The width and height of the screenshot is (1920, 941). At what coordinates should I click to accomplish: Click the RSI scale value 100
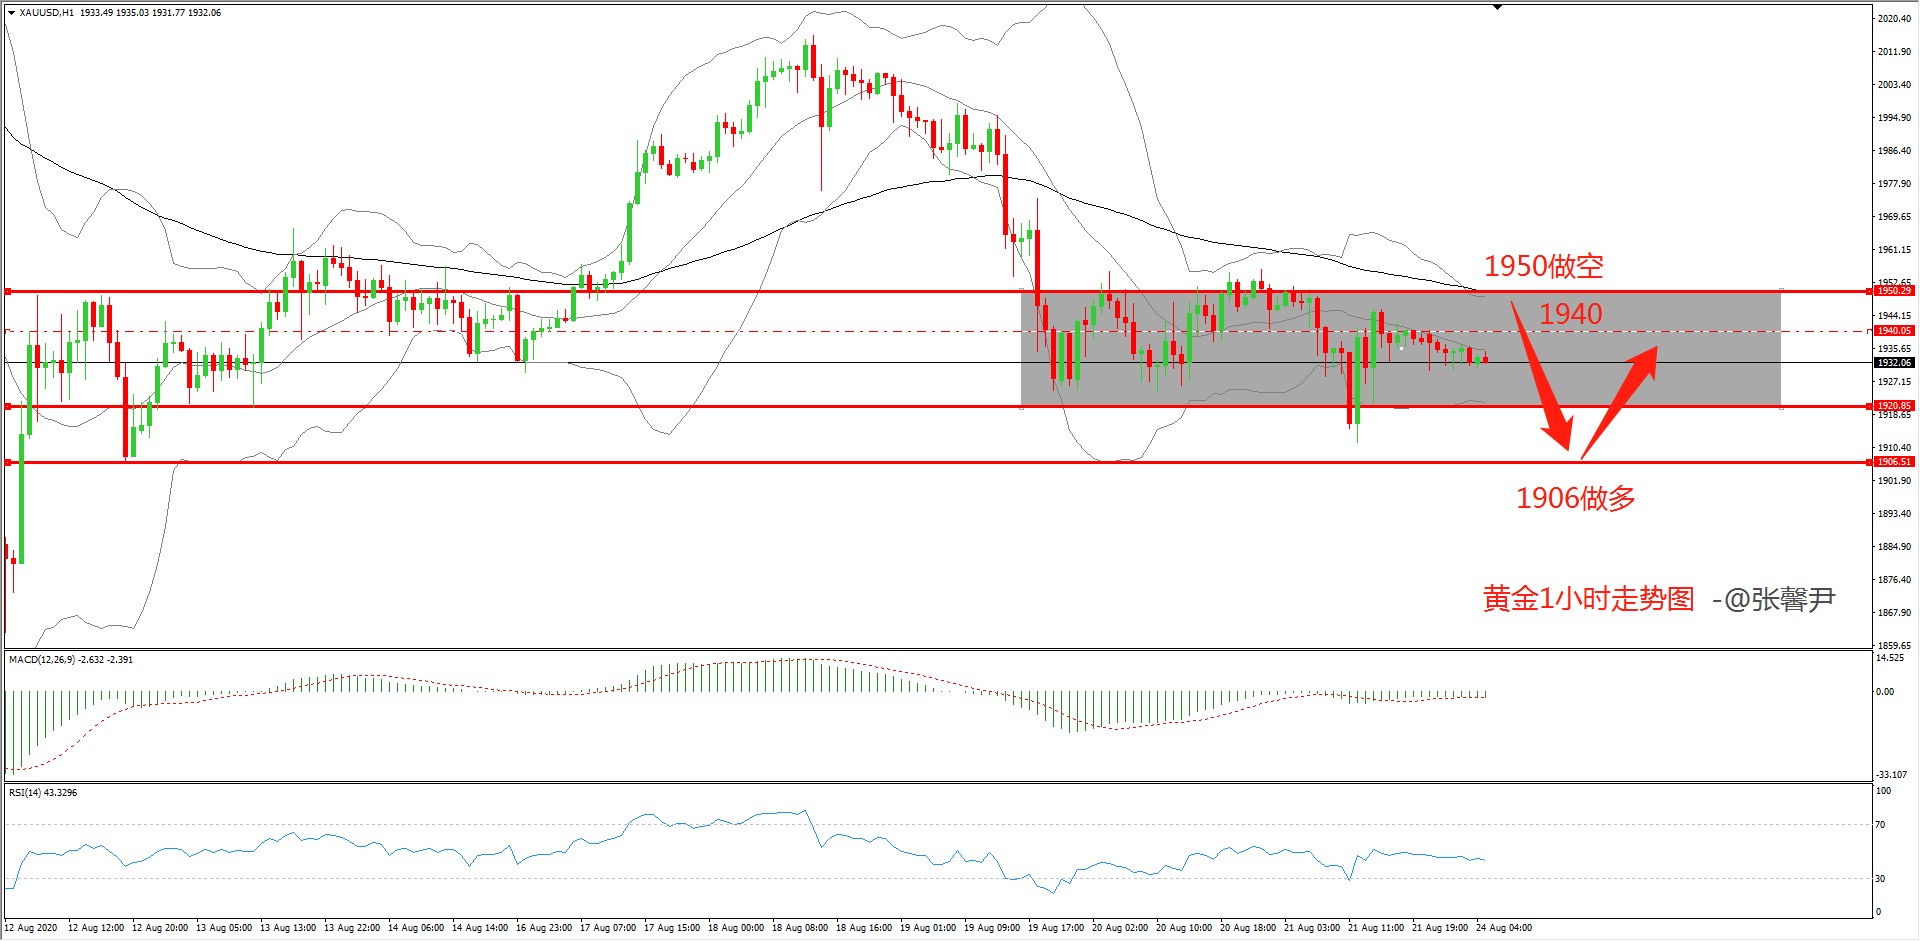1884,791
